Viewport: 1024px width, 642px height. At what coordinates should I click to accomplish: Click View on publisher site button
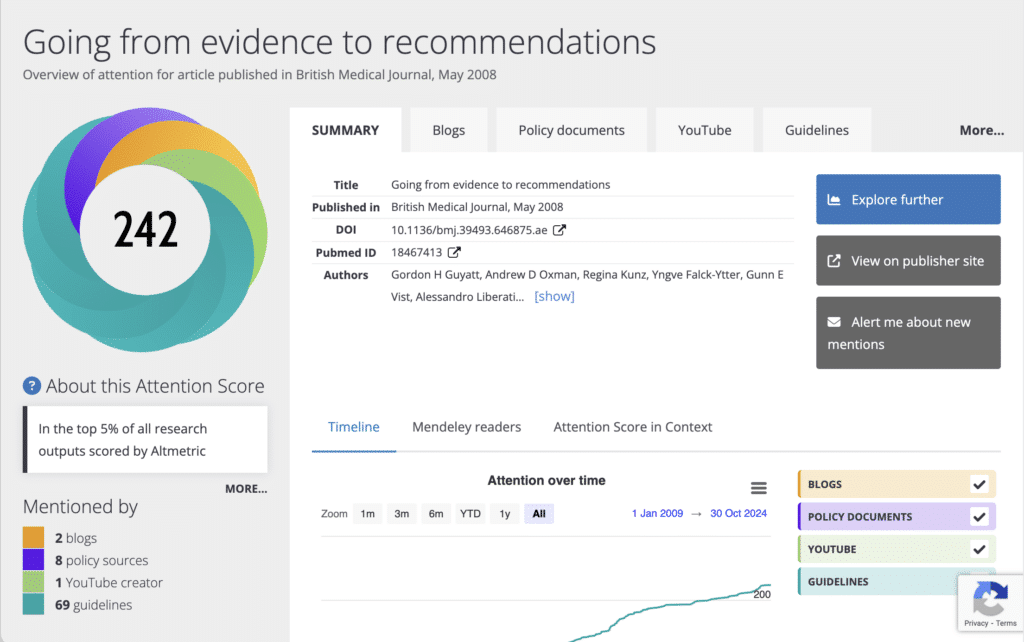coord(908,261)
